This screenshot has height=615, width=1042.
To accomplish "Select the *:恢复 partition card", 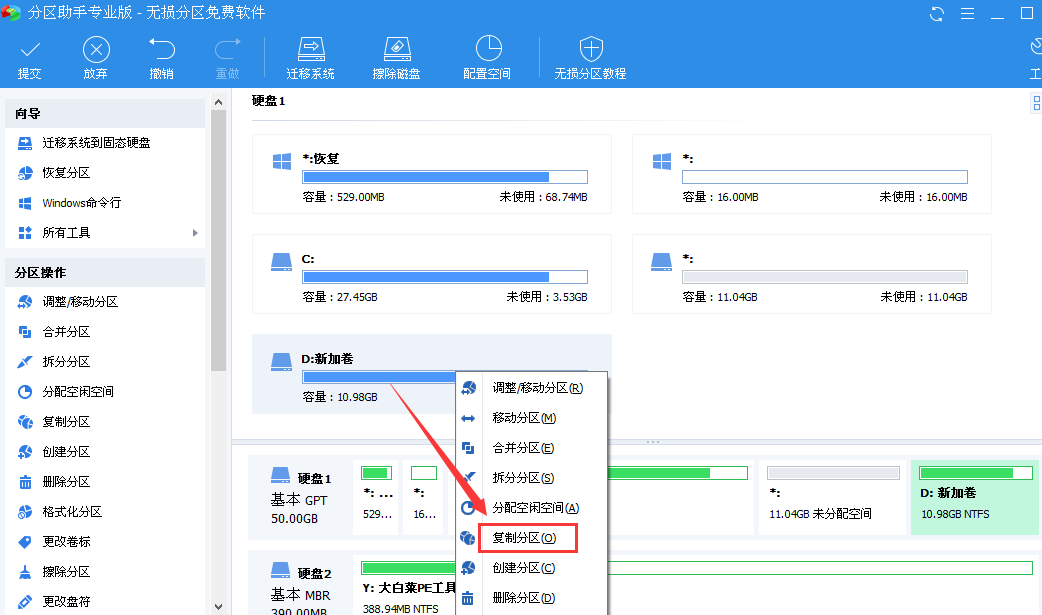I will pos(432,174).
